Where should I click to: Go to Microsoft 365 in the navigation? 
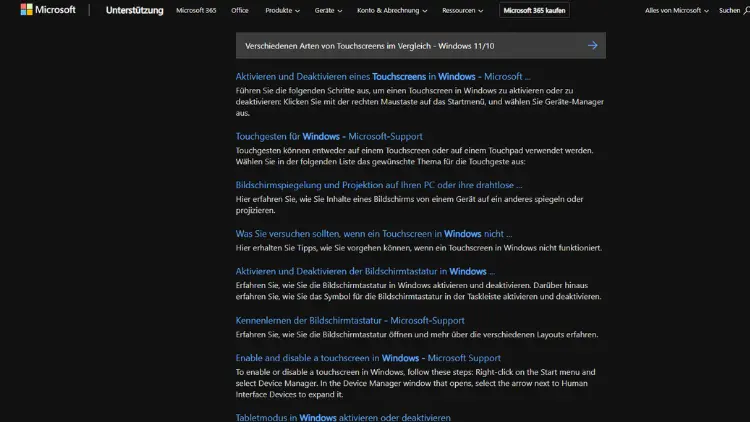(196, 10)
